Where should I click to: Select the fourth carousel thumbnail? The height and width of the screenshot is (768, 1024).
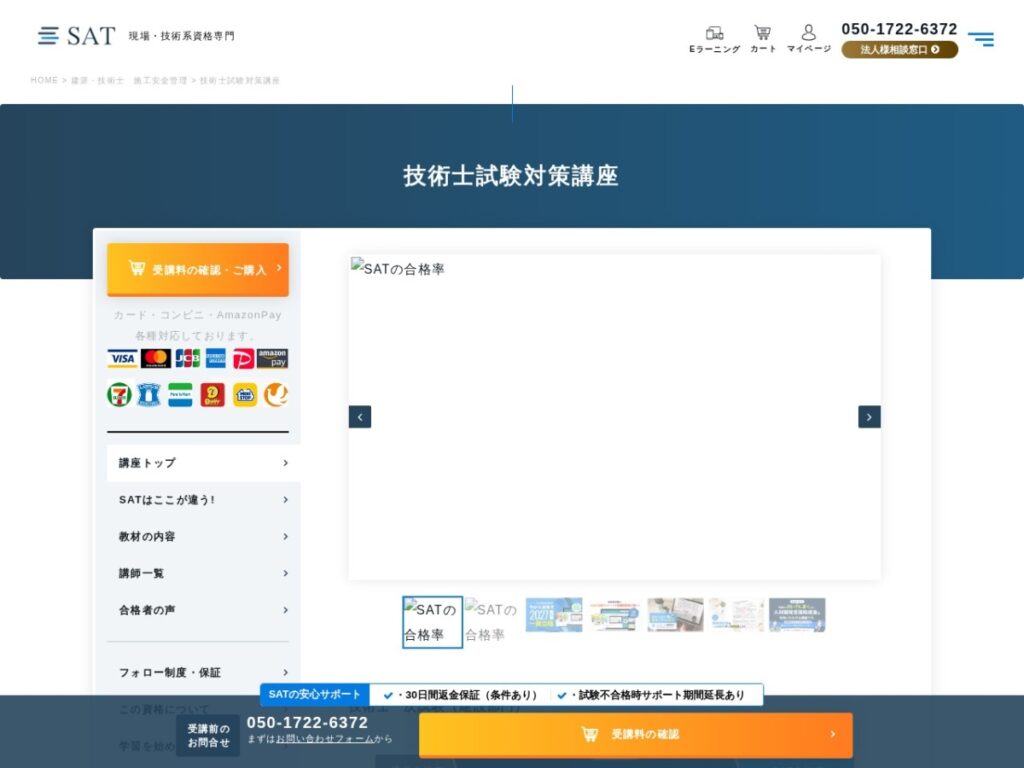click(615, 615)
